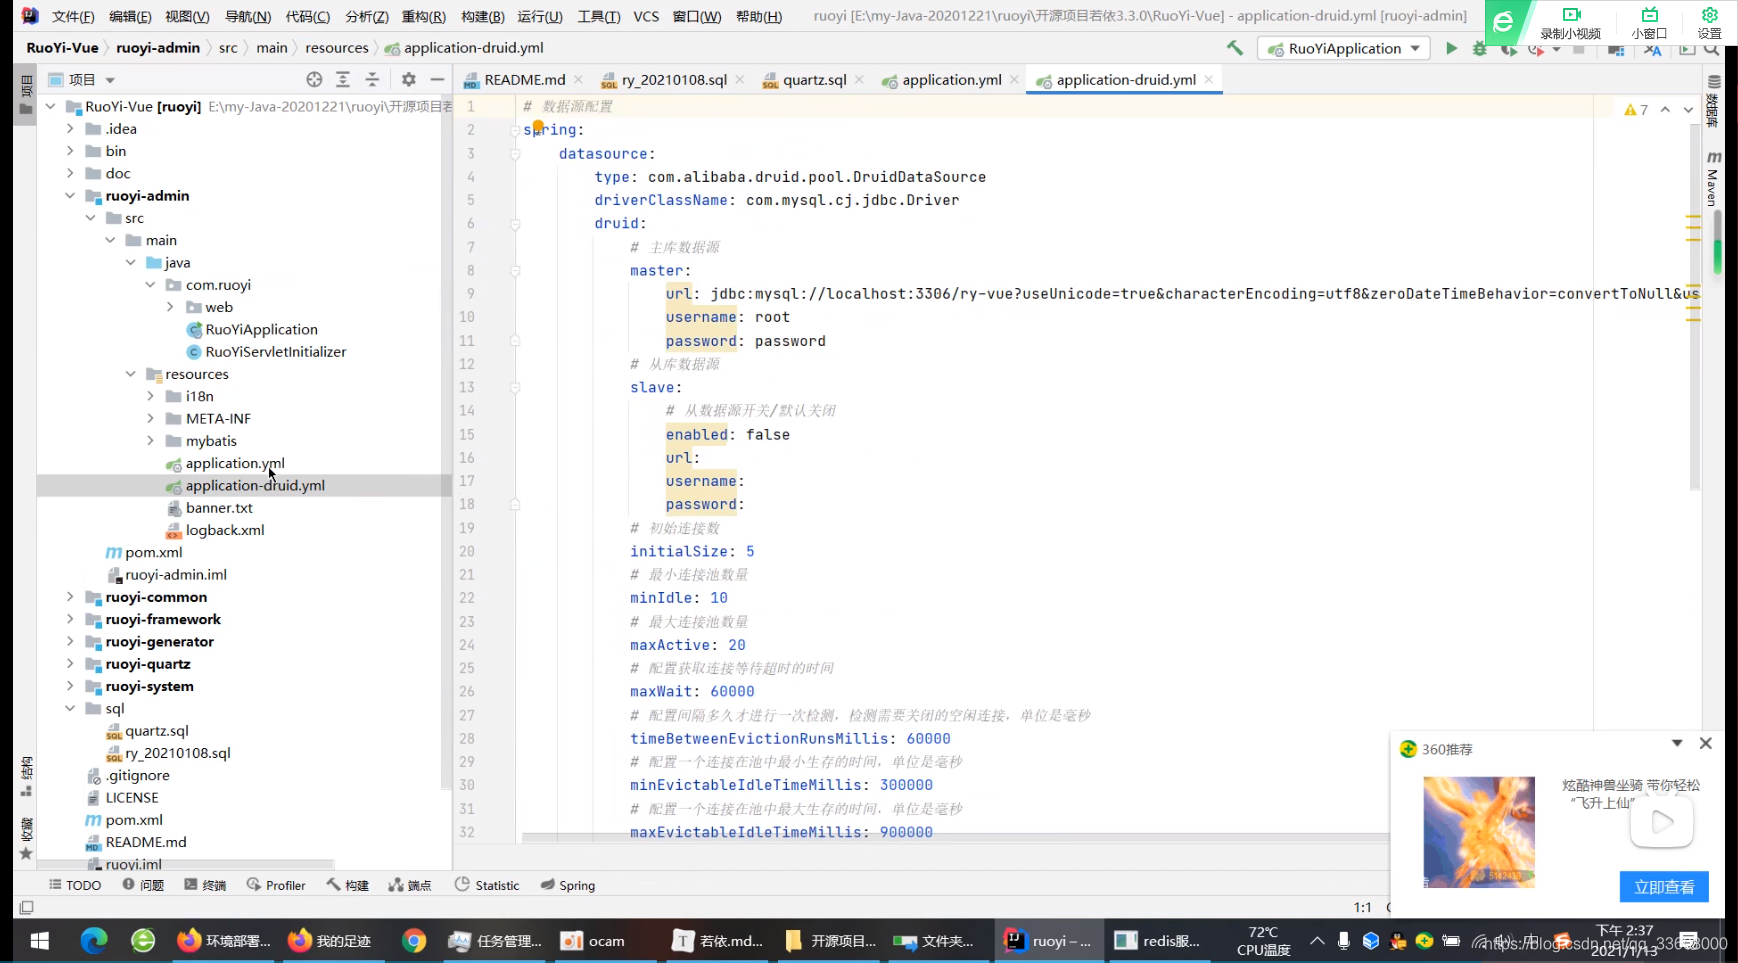Collapse the sql folder
1738x963 pixels.
click(x=70, y=708)
